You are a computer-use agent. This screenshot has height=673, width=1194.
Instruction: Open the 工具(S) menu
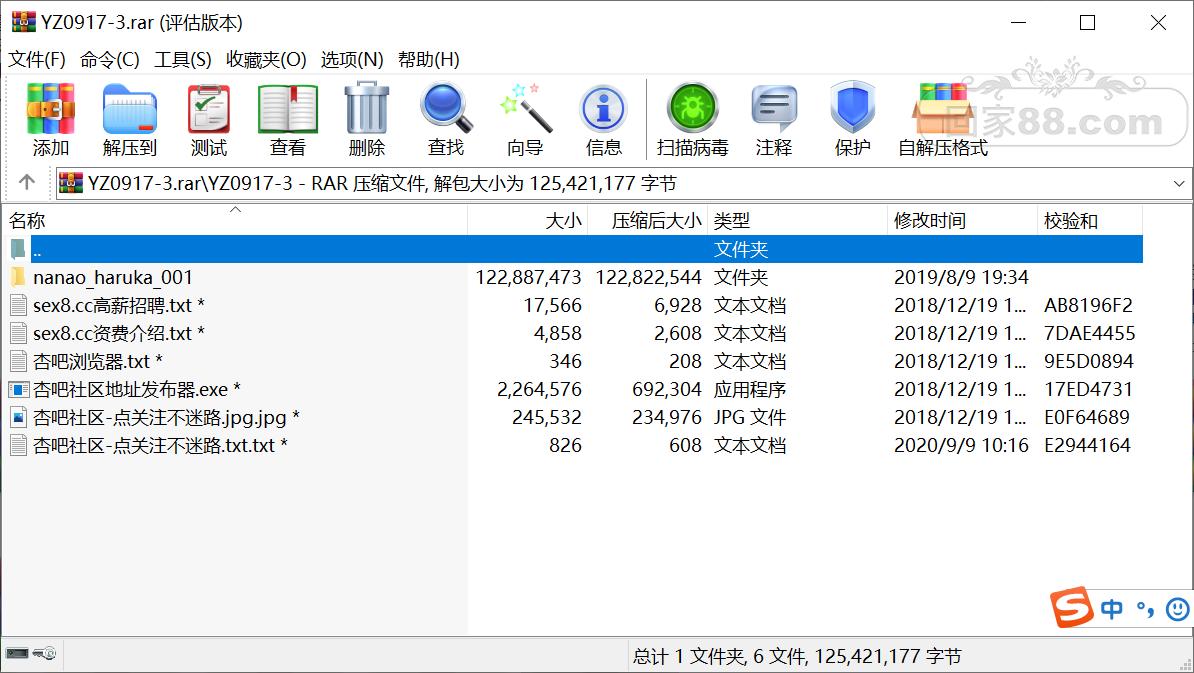click(x=183, y=59)
